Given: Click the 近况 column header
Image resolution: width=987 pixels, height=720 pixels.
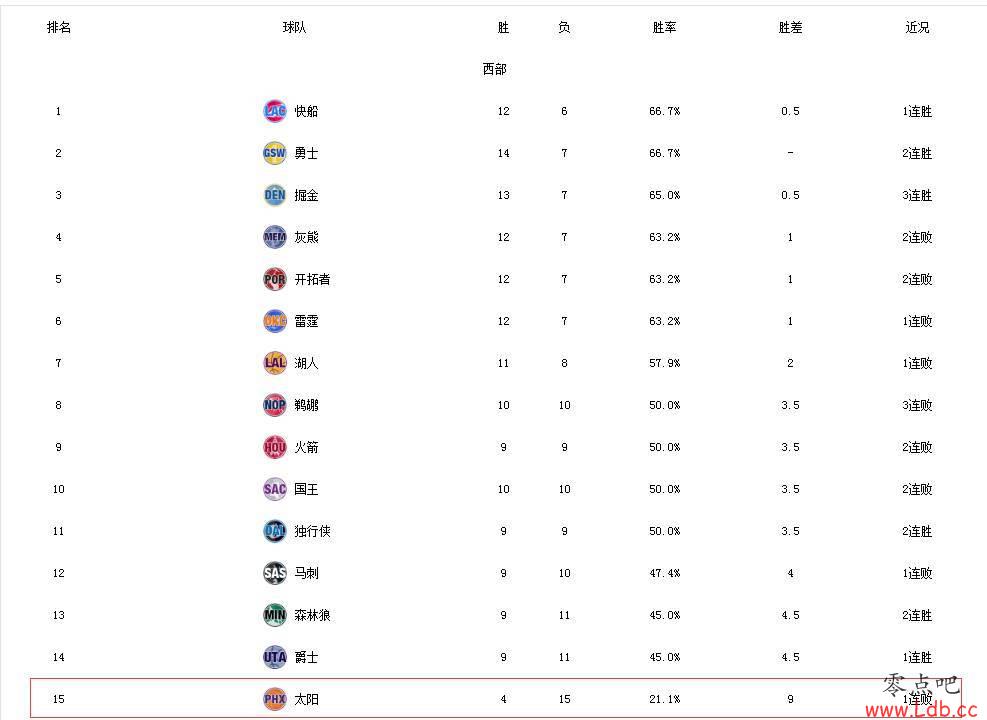Looking at the screenshot, I should (x=916, y=27).
